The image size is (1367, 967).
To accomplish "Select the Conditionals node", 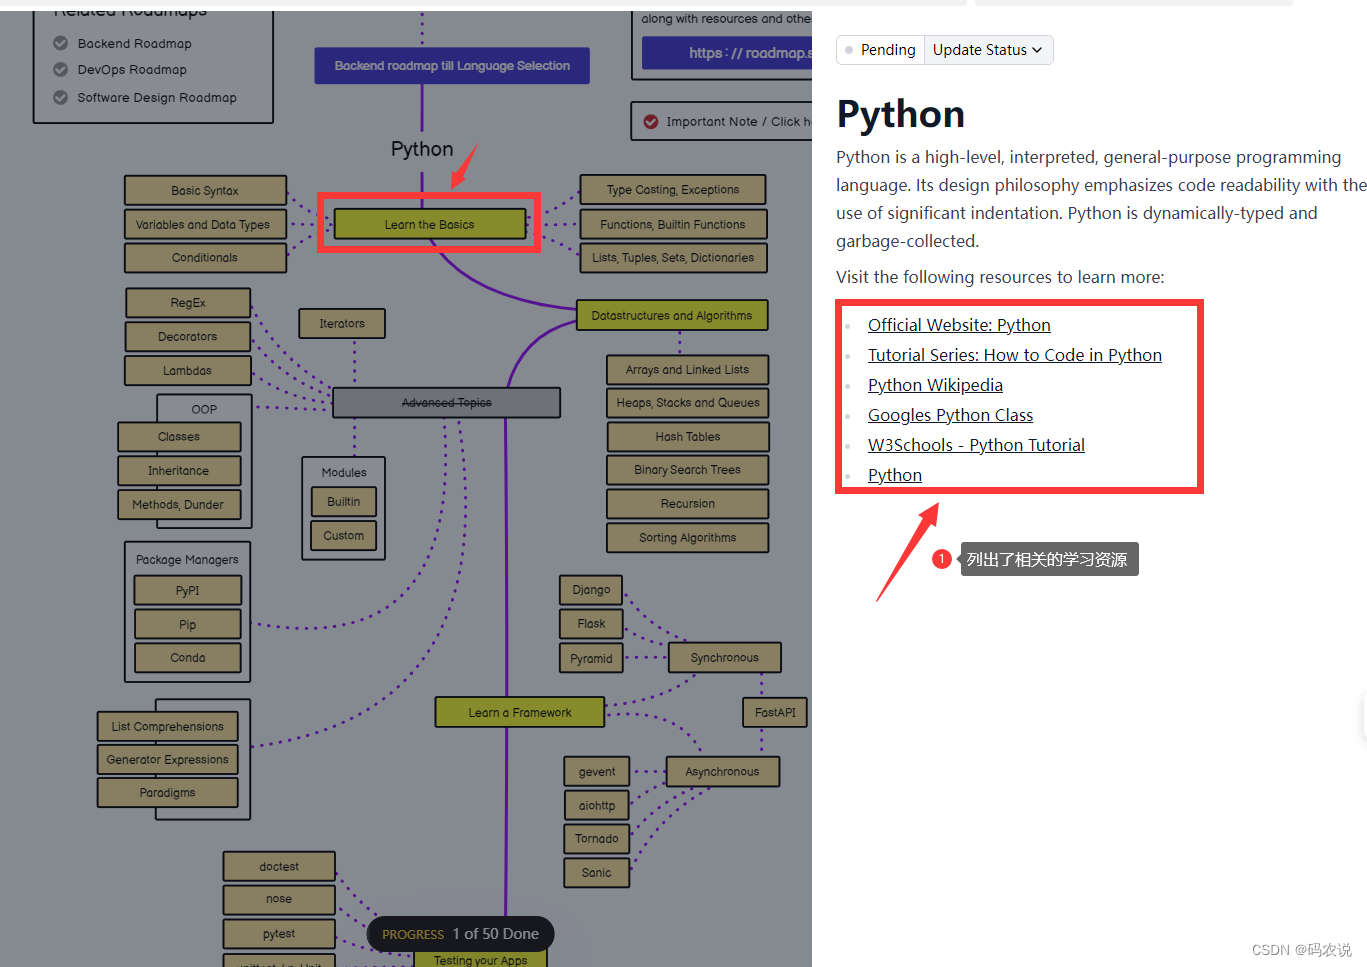I will (205, 257).
